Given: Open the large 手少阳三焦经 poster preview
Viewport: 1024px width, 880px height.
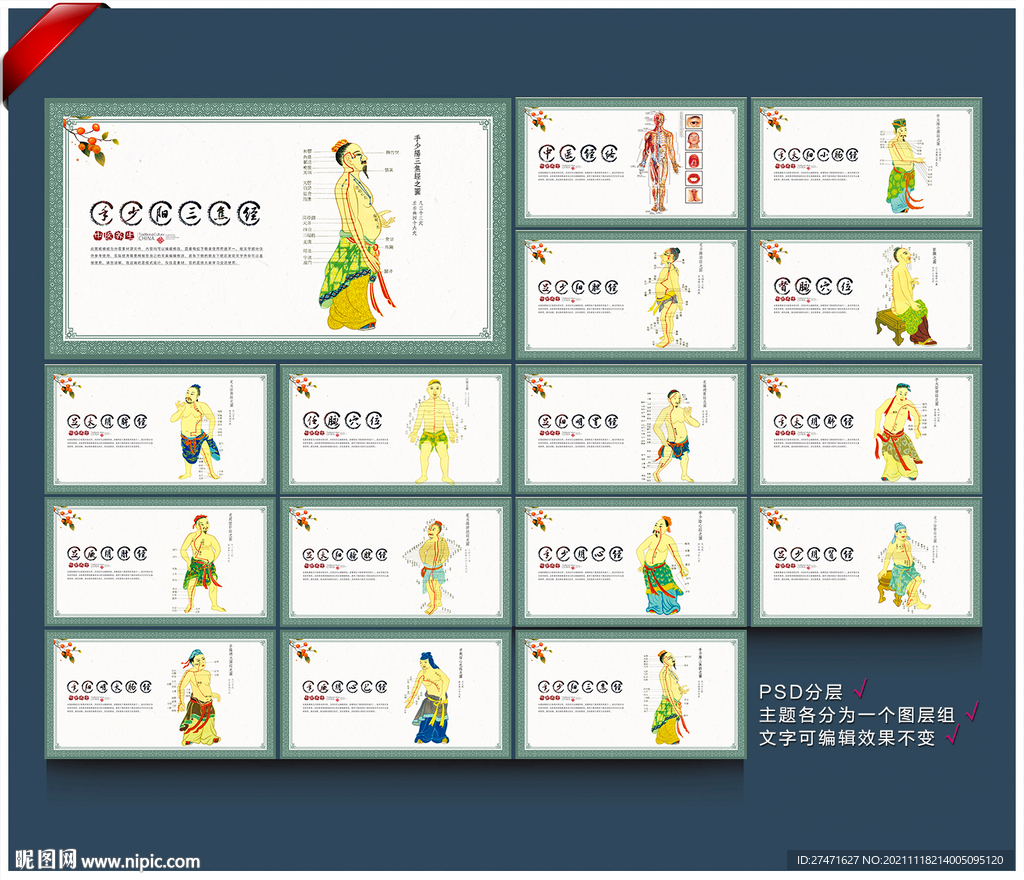Looking at the screenshot, I should tap(278, 228).
